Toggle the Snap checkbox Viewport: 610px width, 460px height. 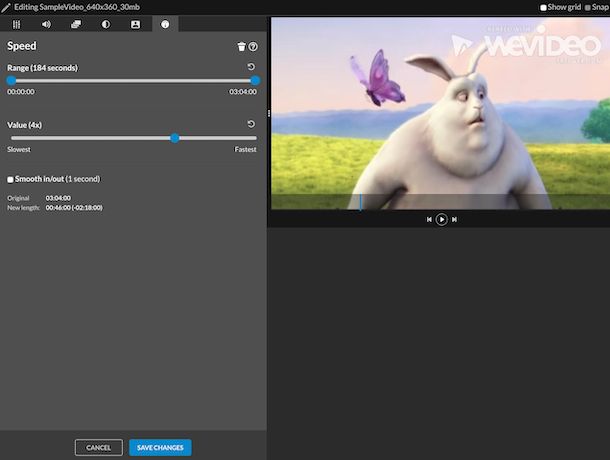coord(587,7)
